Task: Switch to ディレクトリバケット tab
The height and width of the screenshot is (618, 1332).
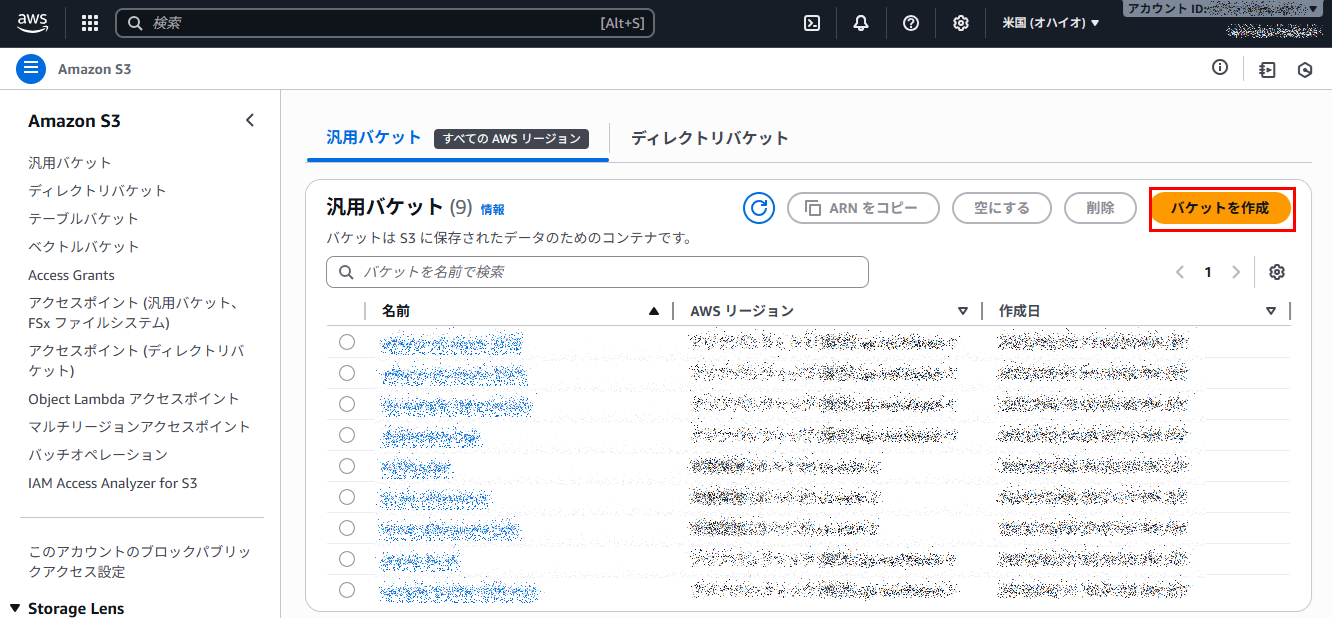Action: tap(709, 138)
